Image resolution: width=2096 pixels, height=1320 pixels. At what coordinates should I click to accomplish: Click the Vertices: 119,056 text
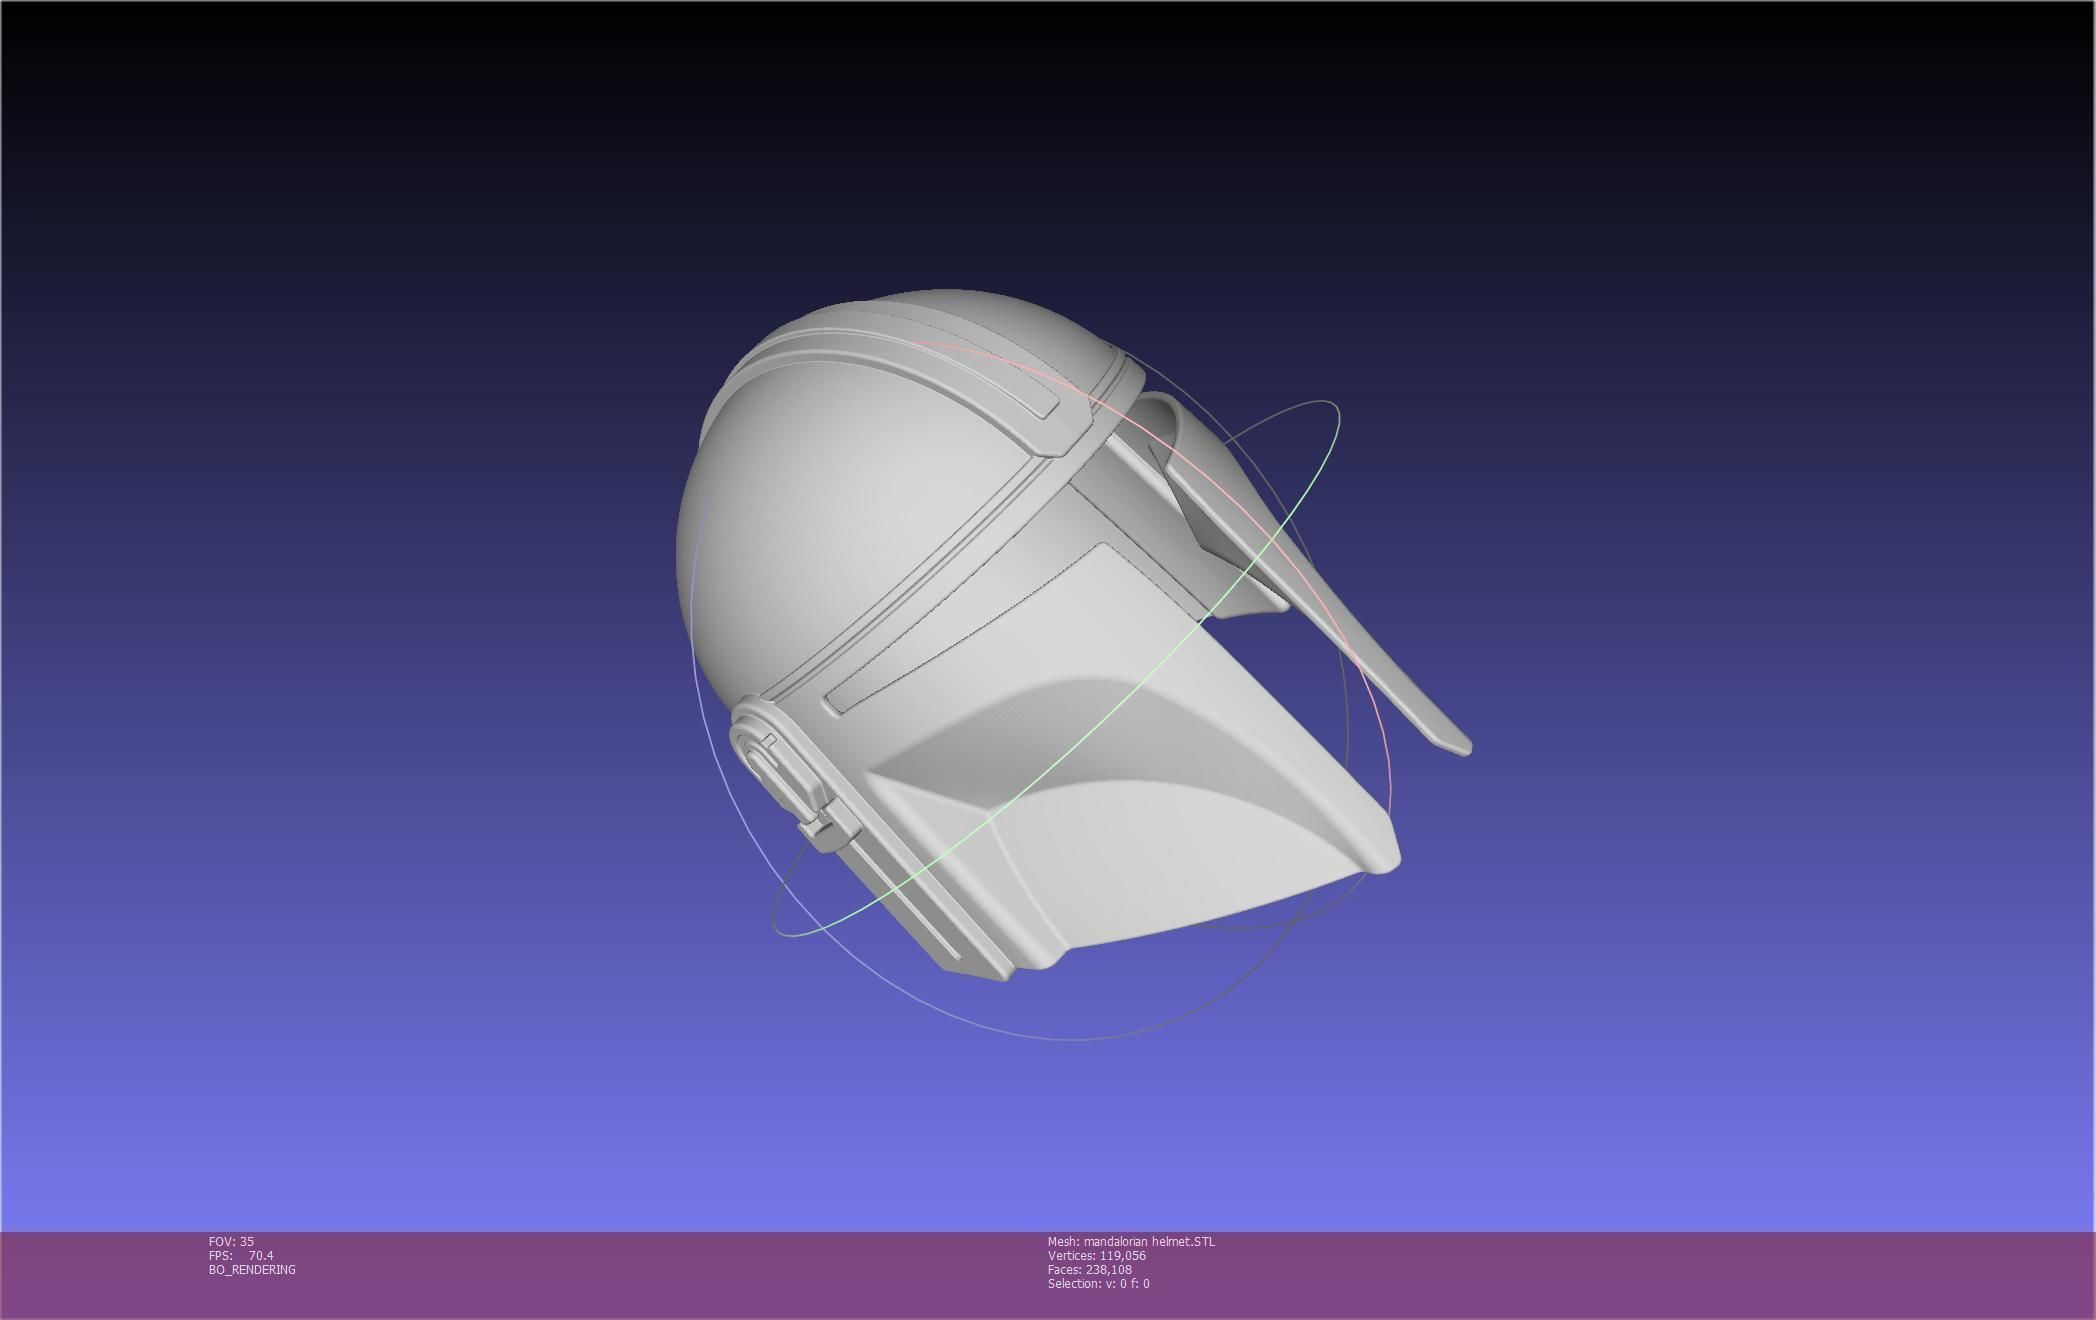[1096, 1255]
